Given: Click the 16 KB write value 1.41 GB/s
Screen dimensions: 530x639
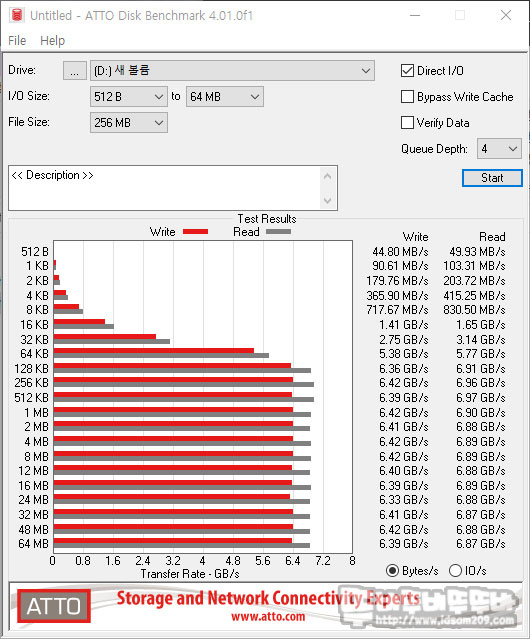Looking at the screenshot, I should click(x=404, y=324).
